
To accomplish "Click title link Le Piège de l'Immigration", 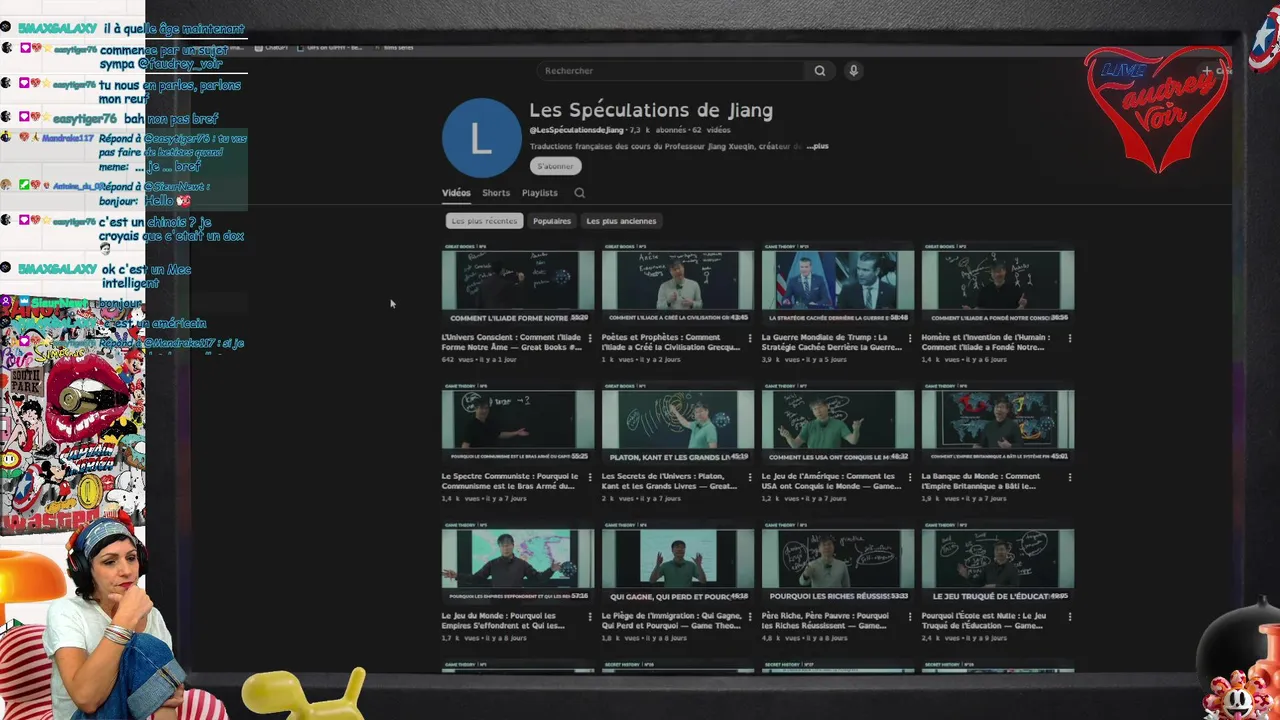I will coord(671,620).
